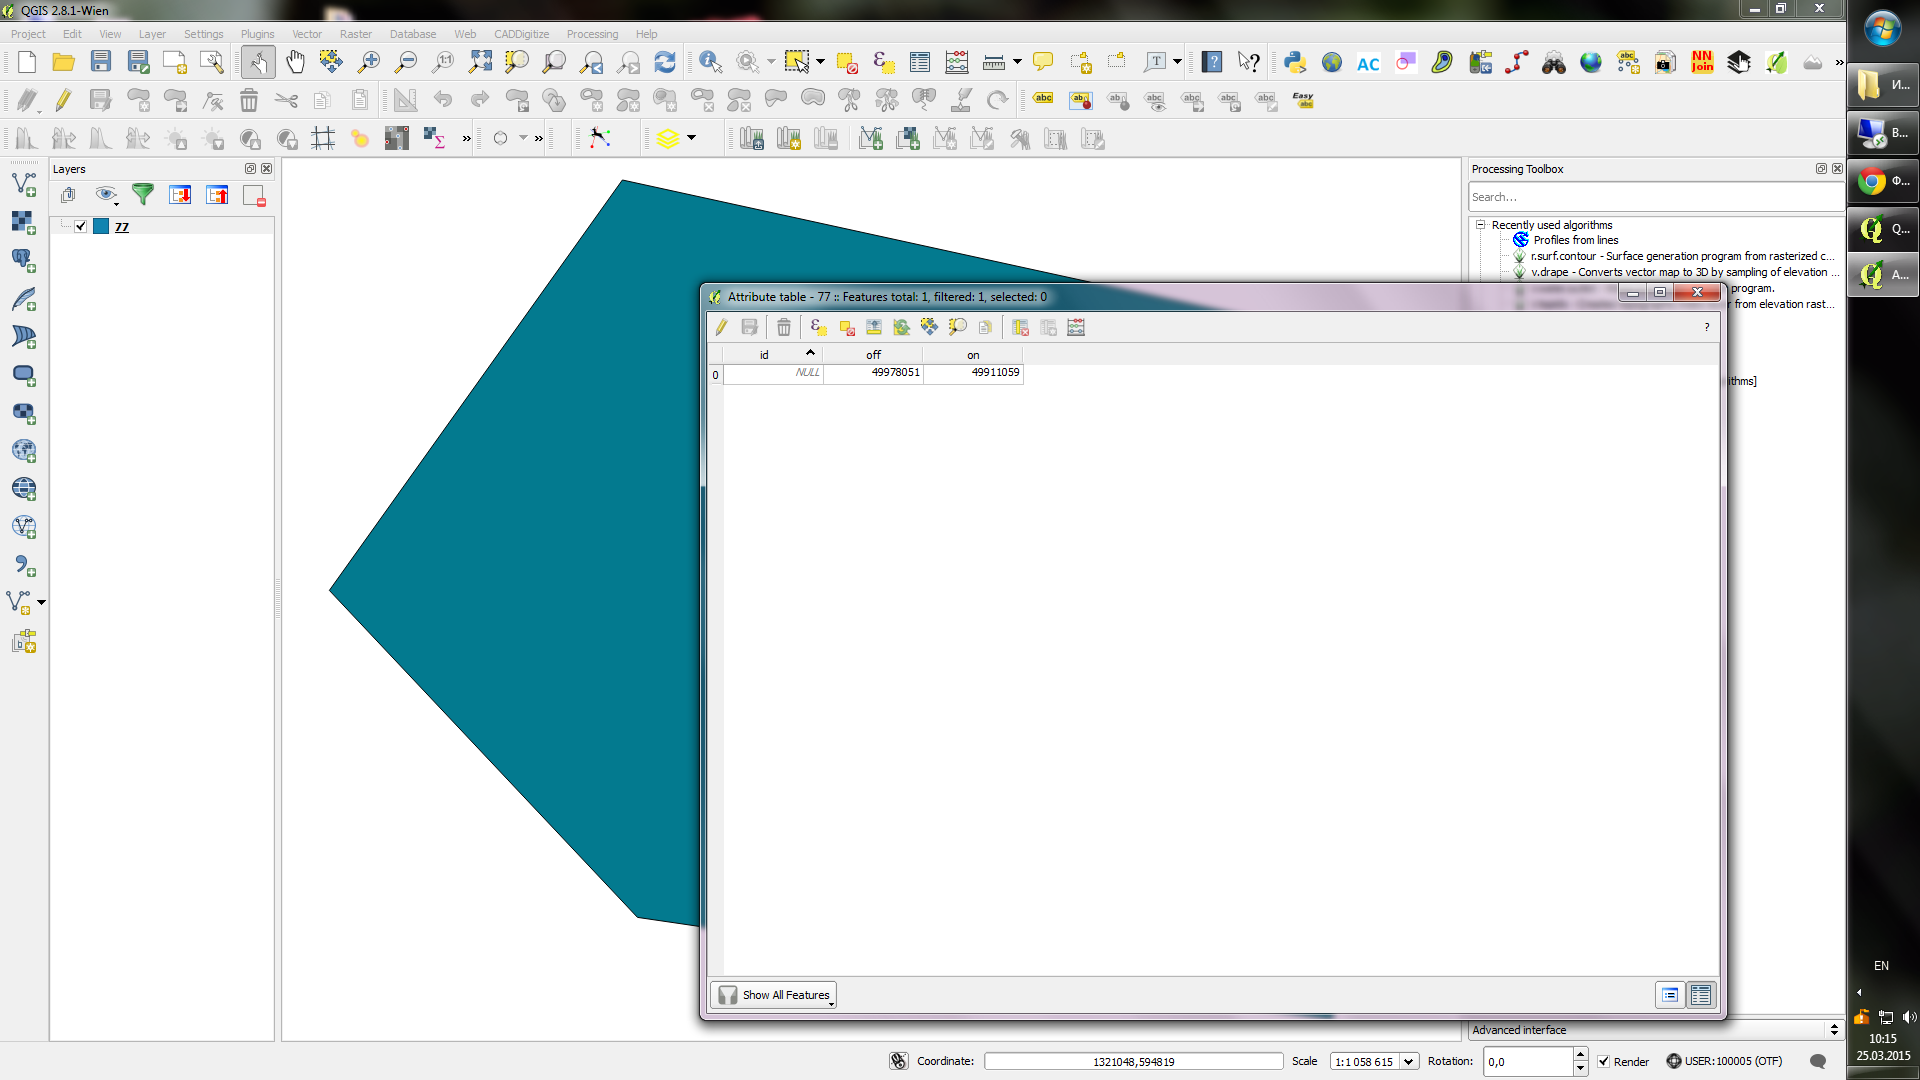Select the Pan Map tool
This screenshot has width=1920, height=1080.
(x=294, y=62)
